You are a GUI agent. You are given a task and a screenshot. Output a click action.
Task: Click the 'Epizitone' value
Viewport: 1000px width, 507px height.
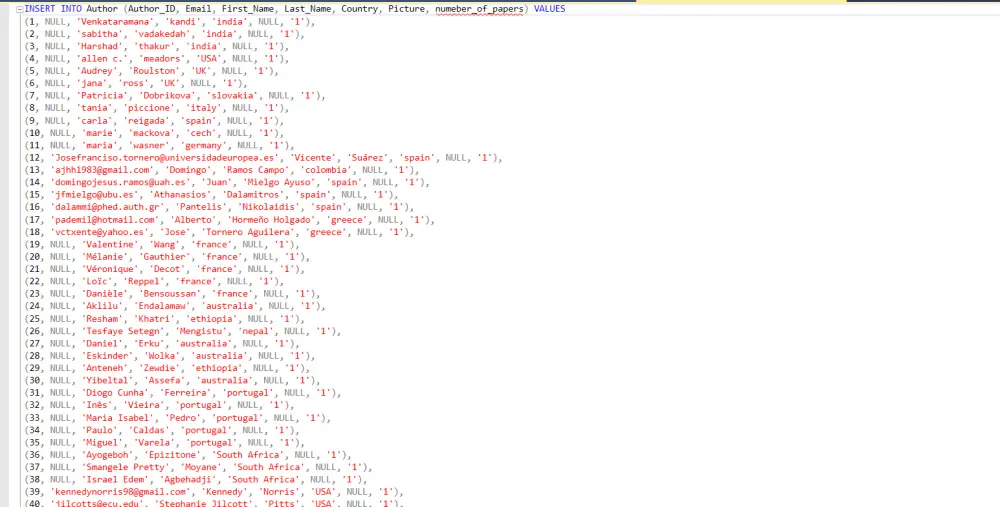click(172, 455)
